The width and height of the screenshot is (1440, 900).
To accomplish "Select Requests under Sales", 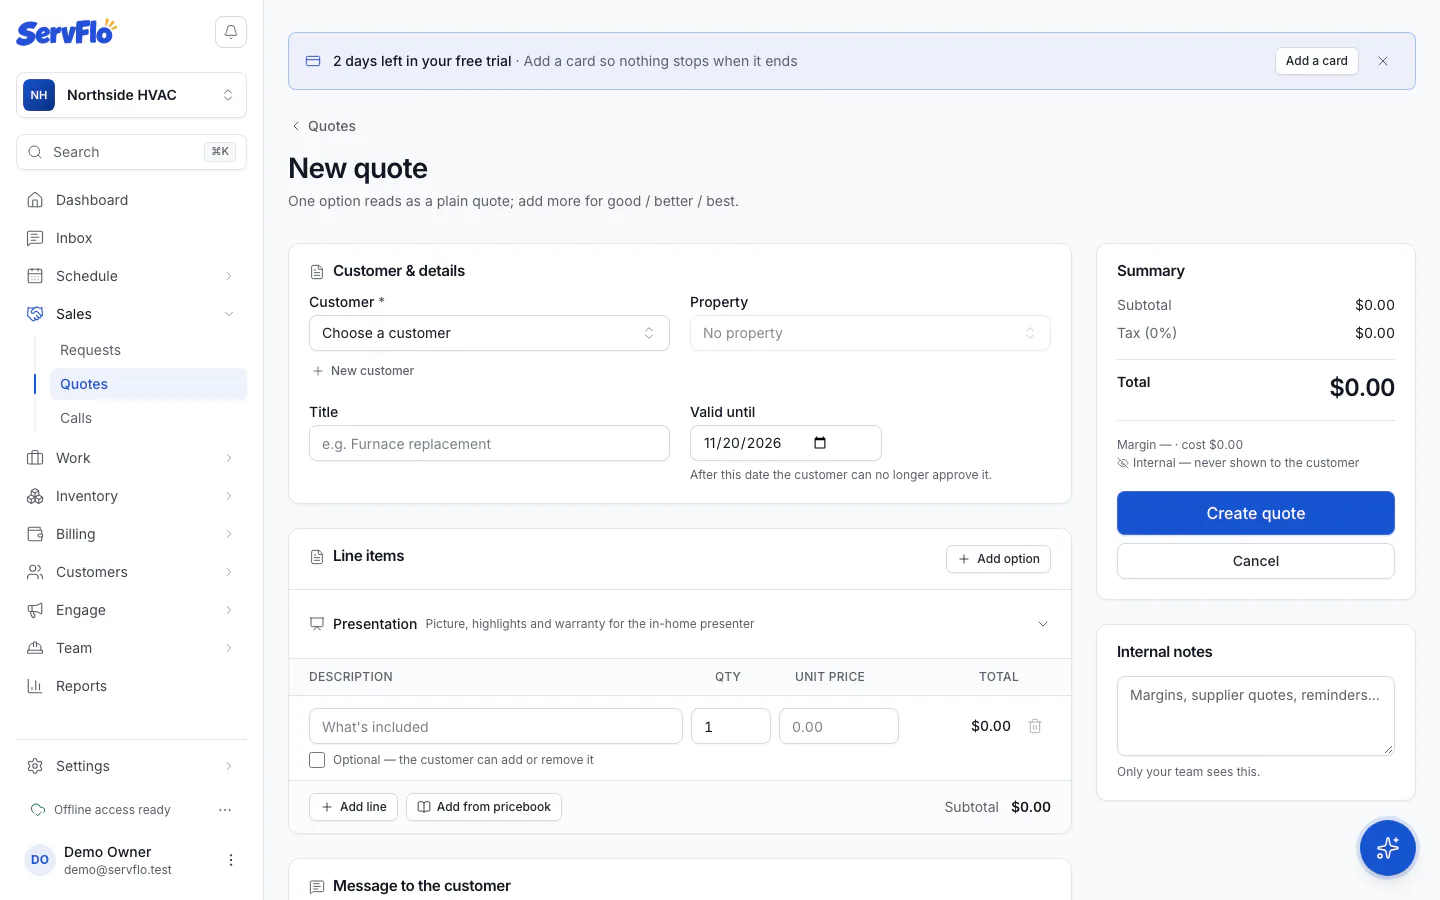I will [148, 350].
